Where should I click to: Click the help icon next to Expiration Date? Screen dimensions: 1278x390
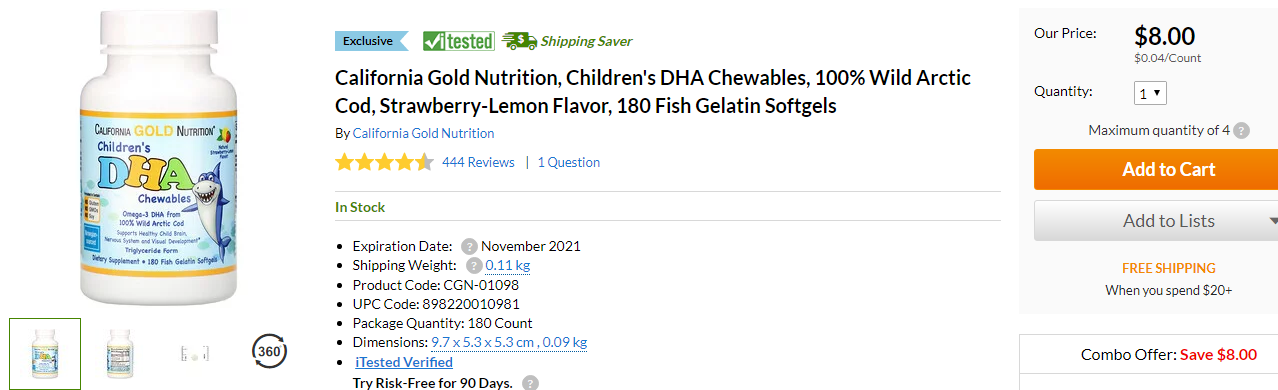click(469, 246)
